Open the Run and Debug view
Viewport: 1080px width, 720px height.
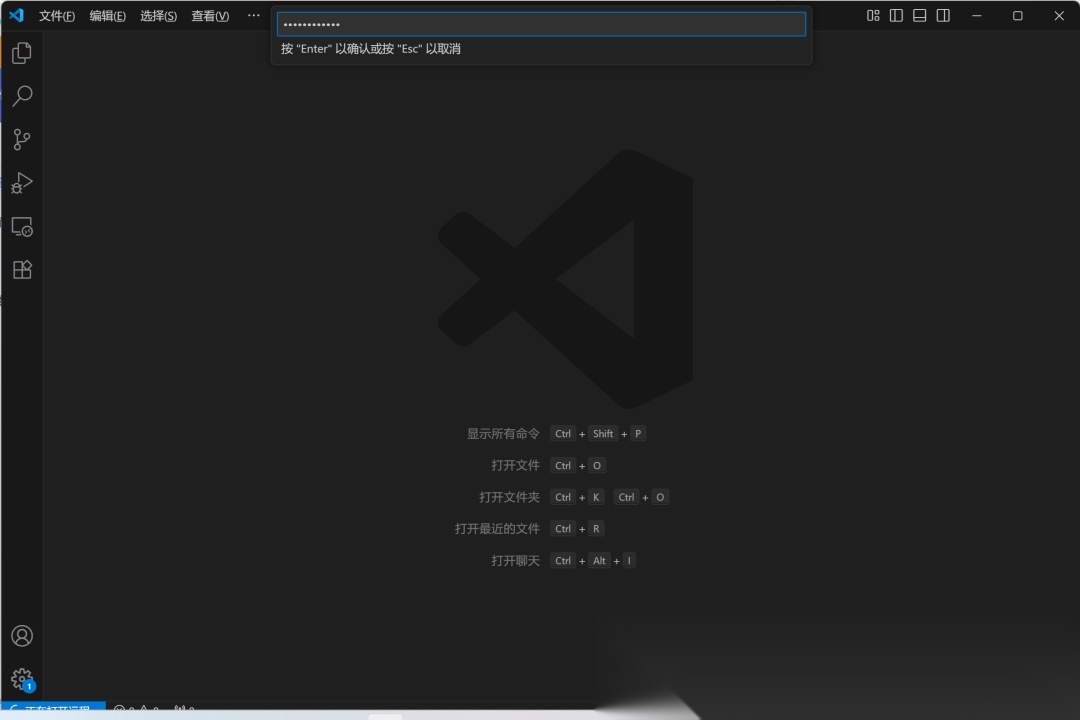click(22, 183)
